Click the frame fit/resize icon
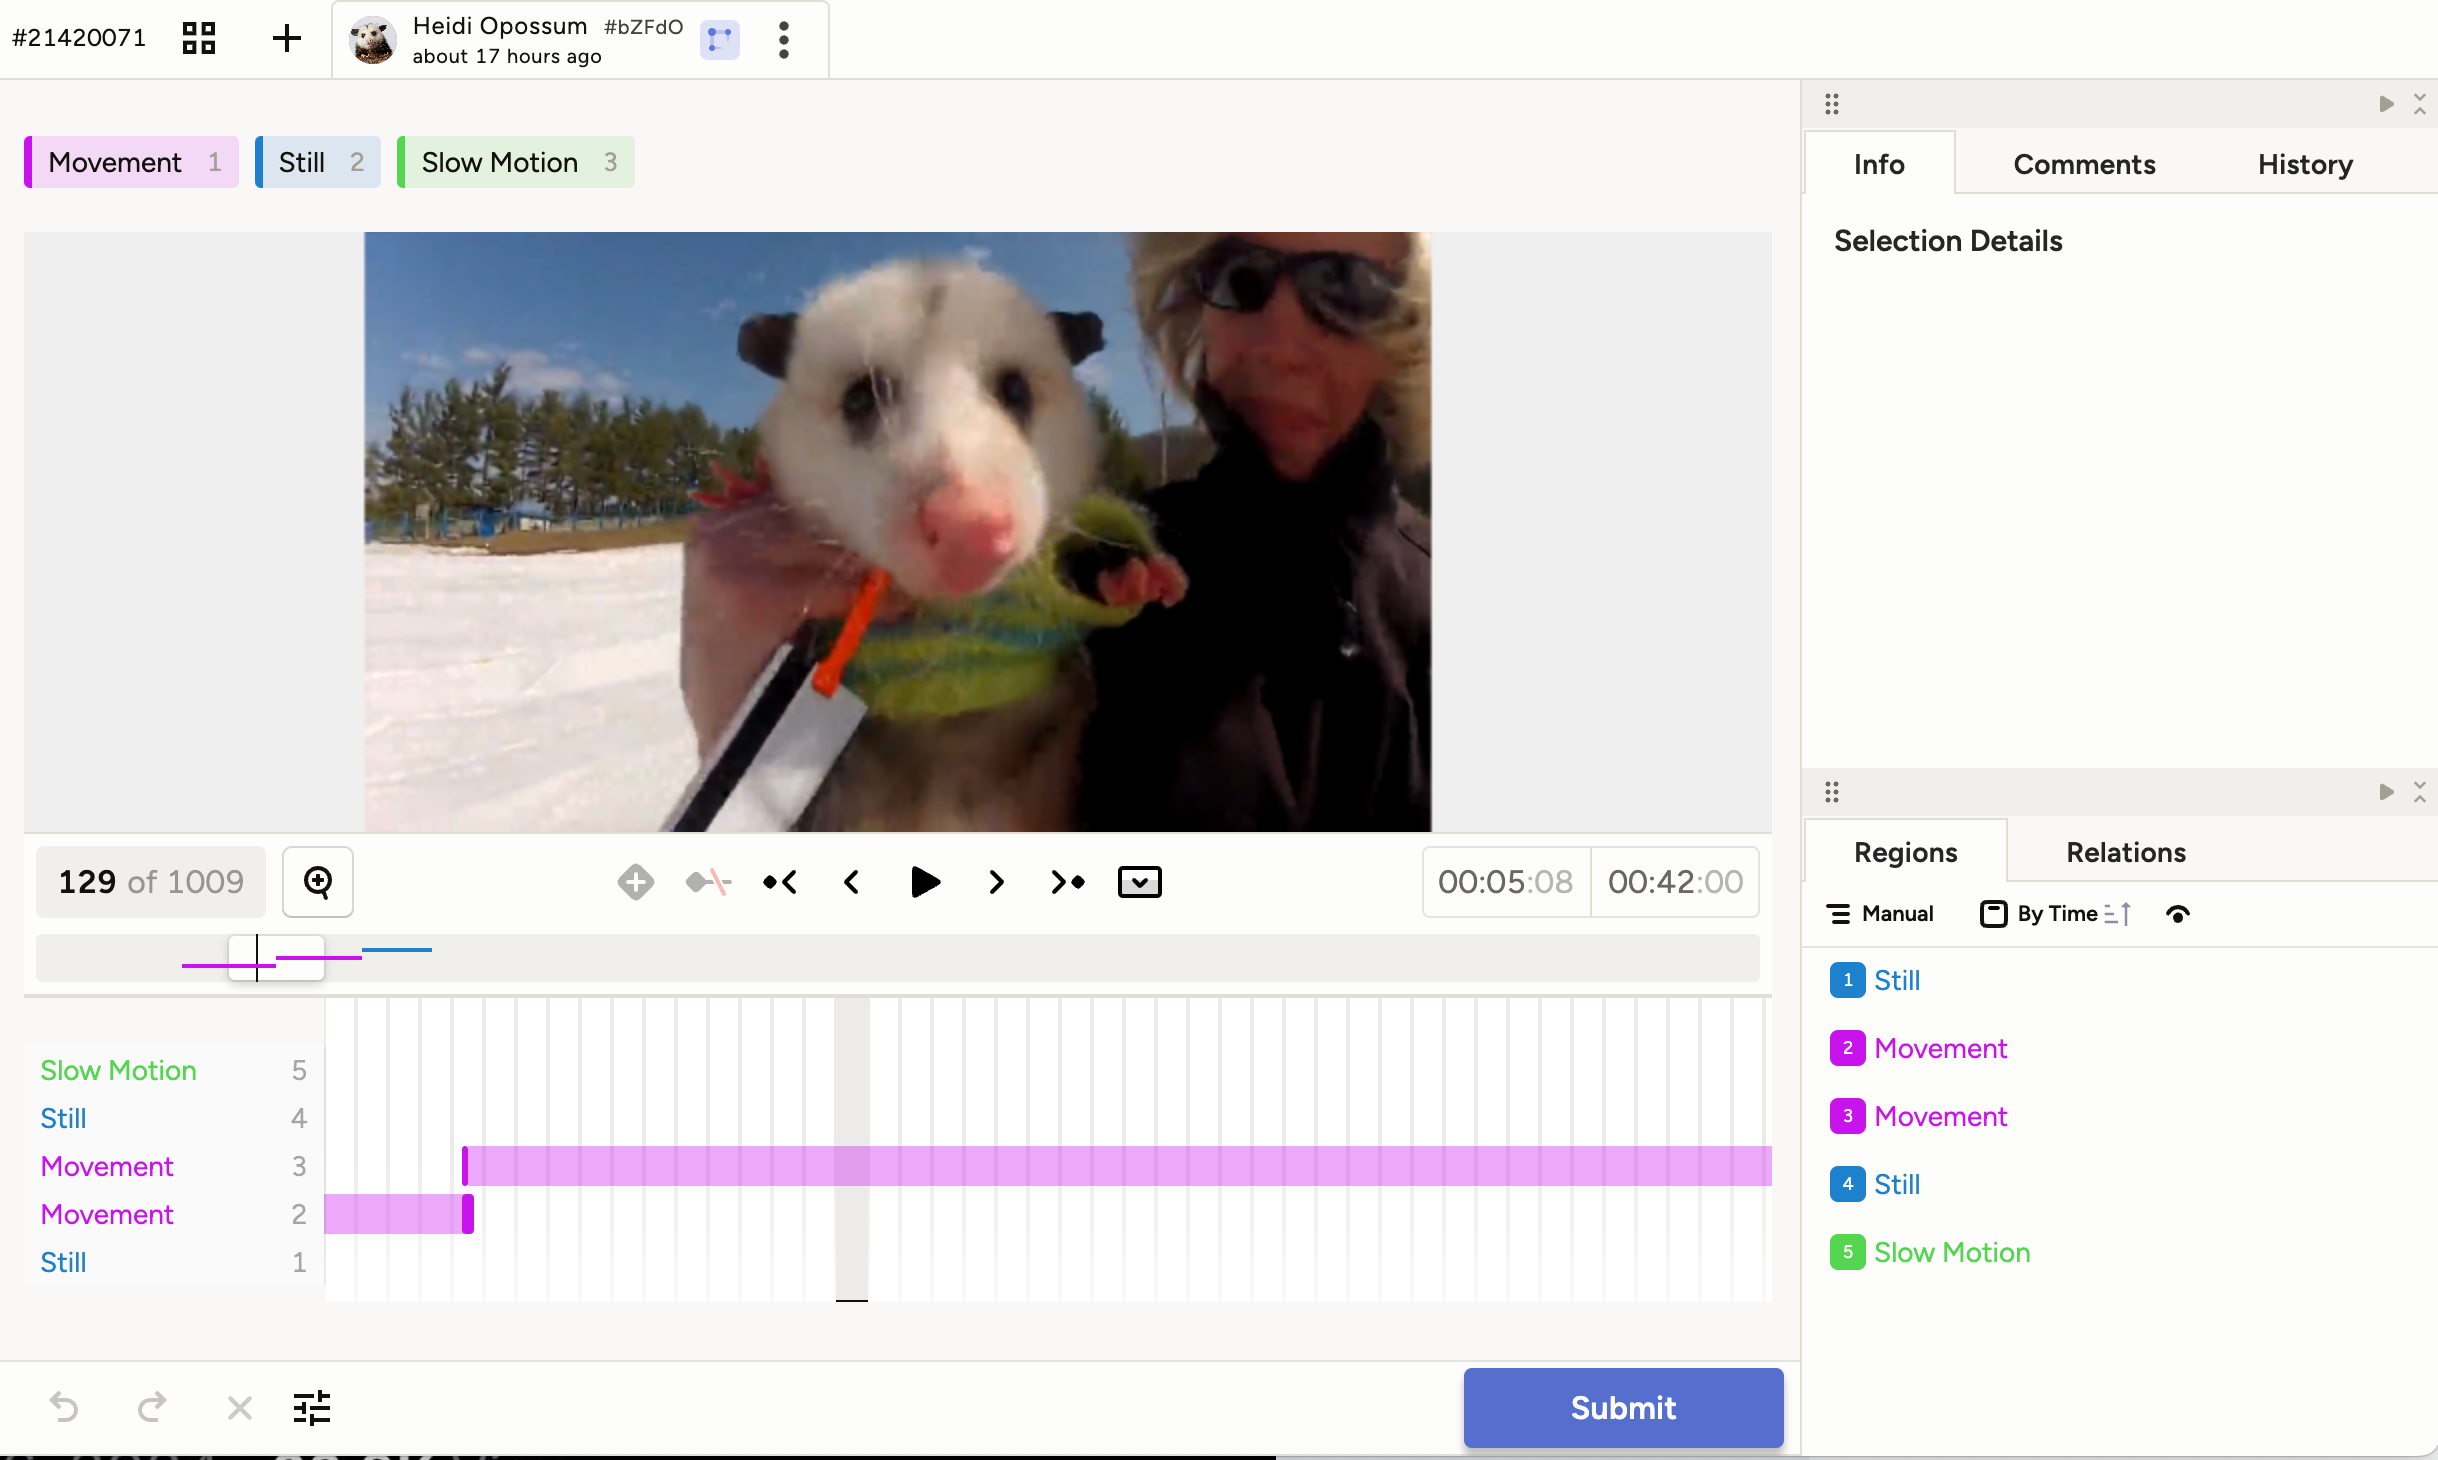2438x1460 pixels. (x=1140, y=881)
